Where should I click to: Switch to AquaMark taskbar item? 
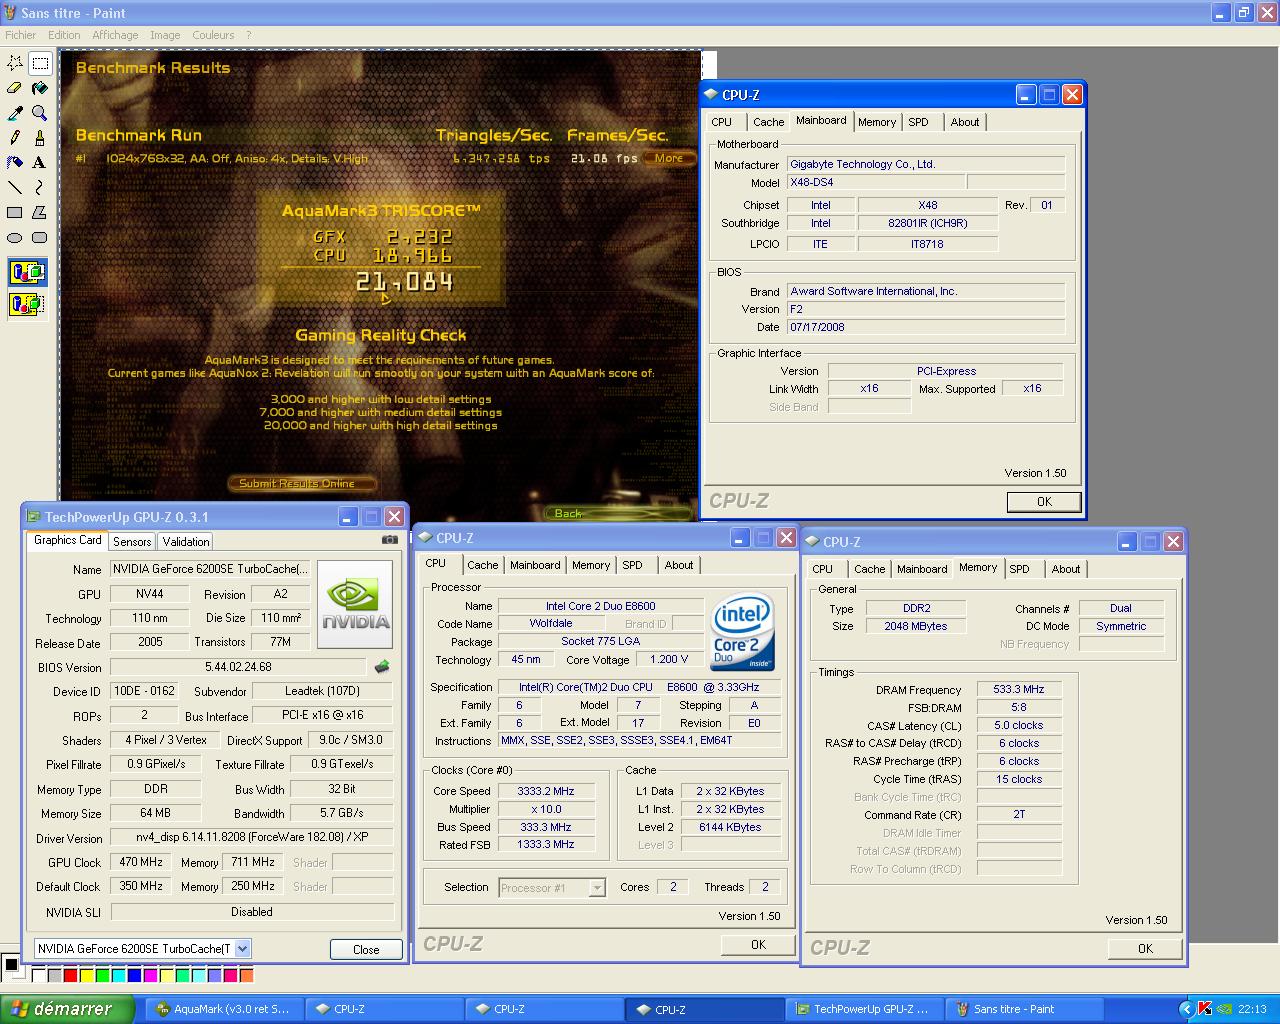225,1009
